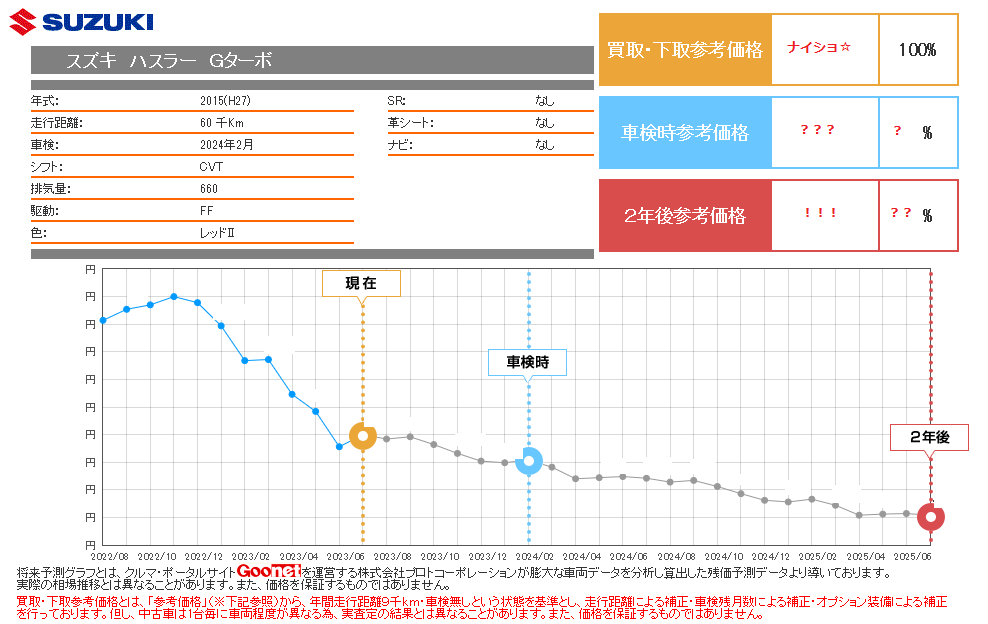Viewport: 988px width, 624px height.
Task: Click the x-axis label 2024/08
Action: (676, 557)
